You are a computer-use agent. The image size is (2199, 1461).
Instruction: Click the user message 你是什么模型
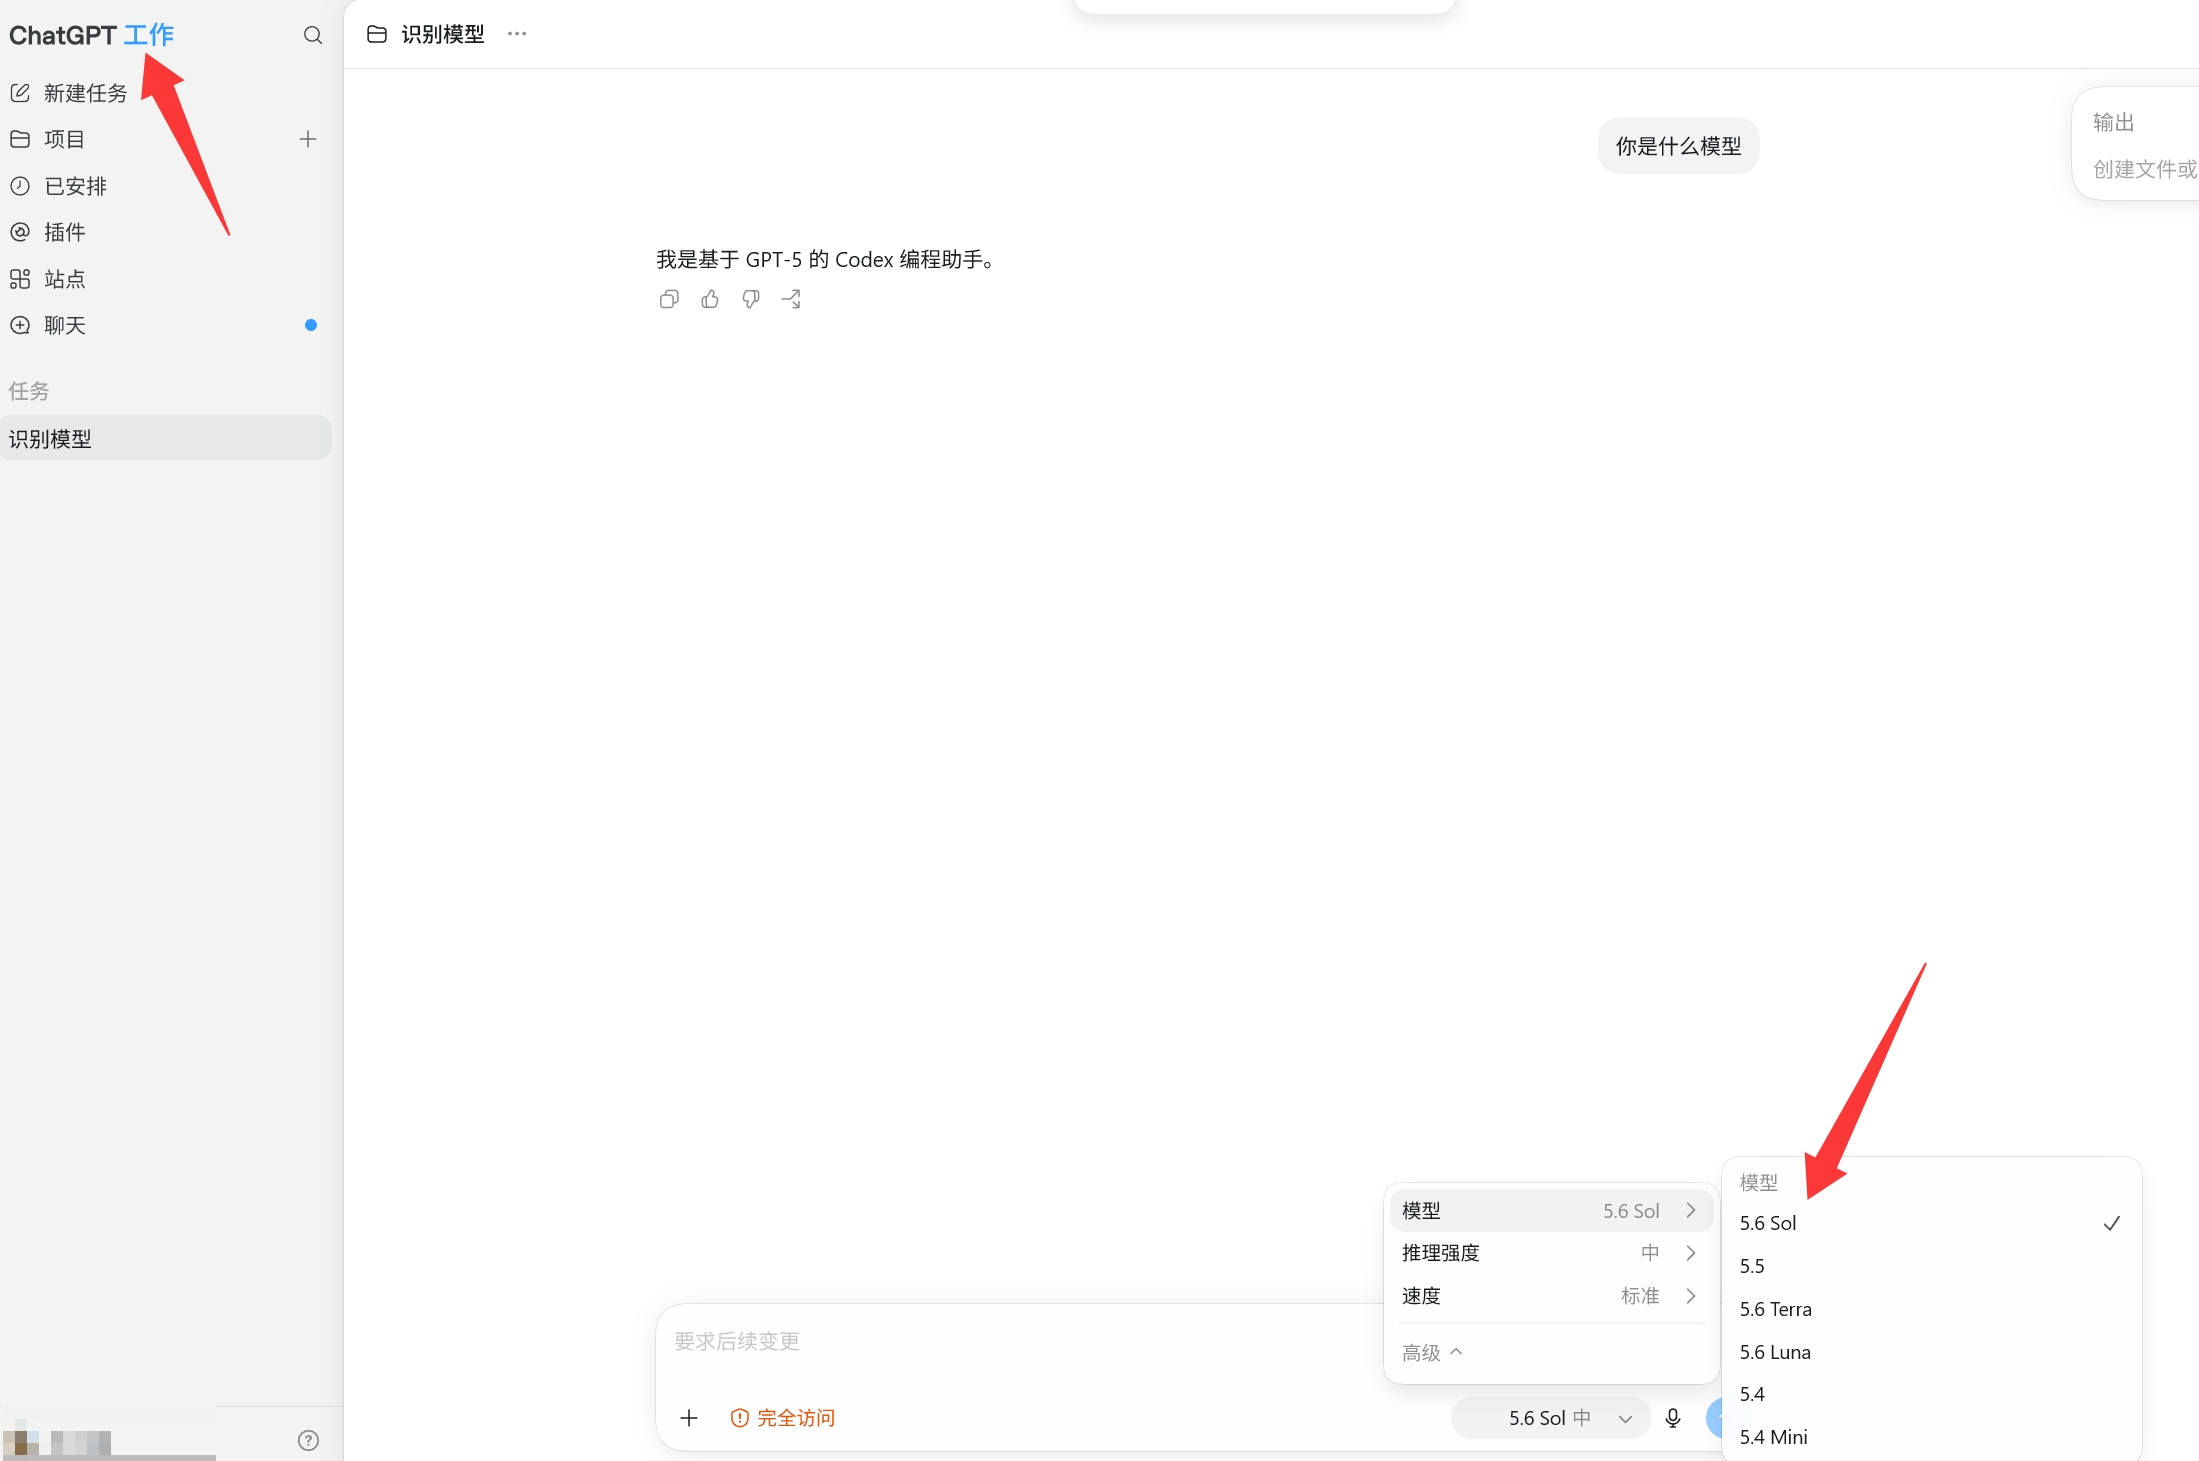[1678, 146]
